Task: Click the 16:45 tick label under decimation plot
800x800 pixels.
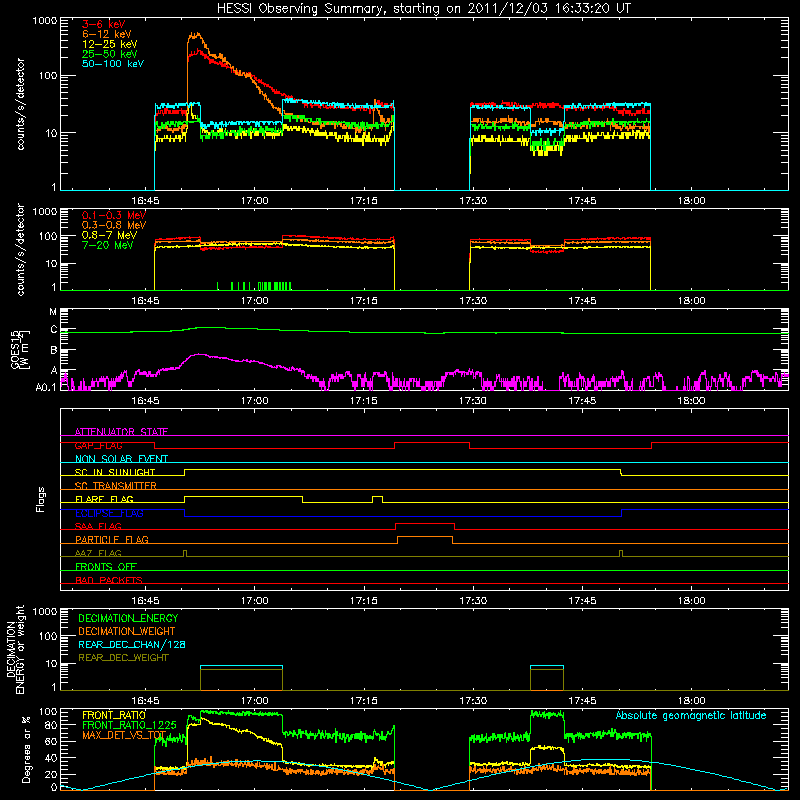Action: [145, 701]
